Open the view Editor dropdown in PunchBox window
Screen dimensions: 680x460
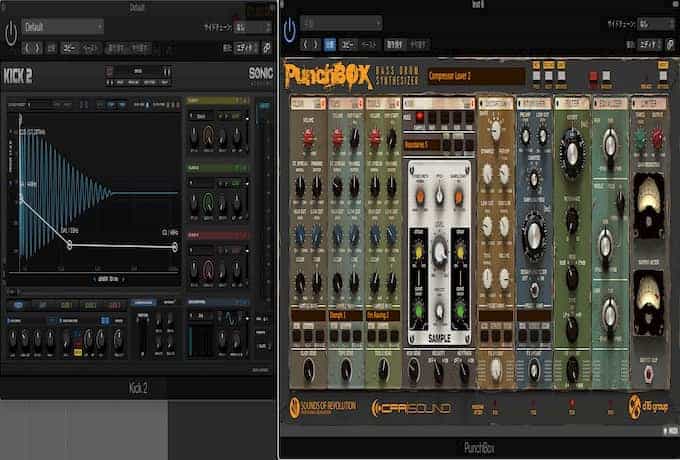pos(650,44)
